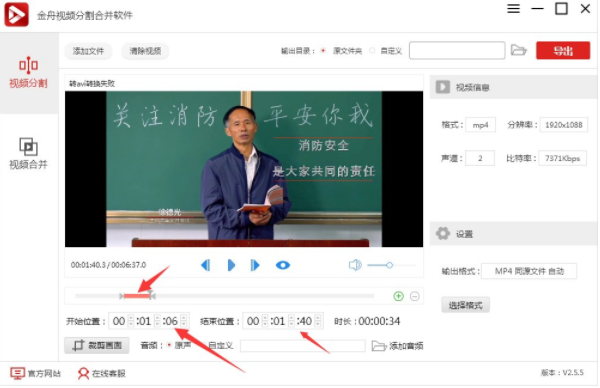
Task: Click 选择格式 button
Action: pyautogui.click(x=466, y=305)
